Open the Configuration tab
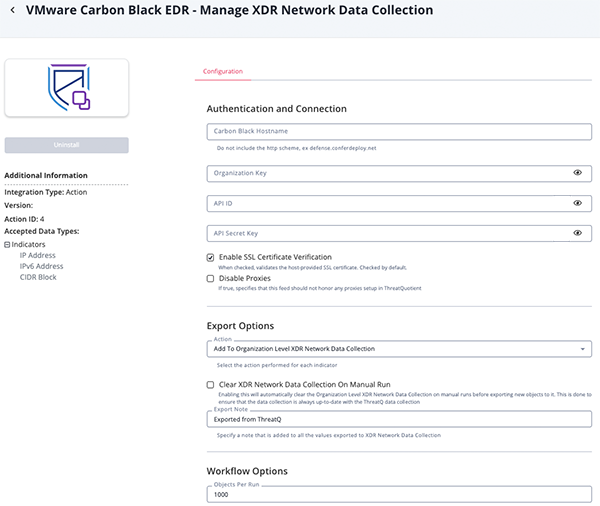This screenshot has width=600, height=506. click(x=223, y=71)
